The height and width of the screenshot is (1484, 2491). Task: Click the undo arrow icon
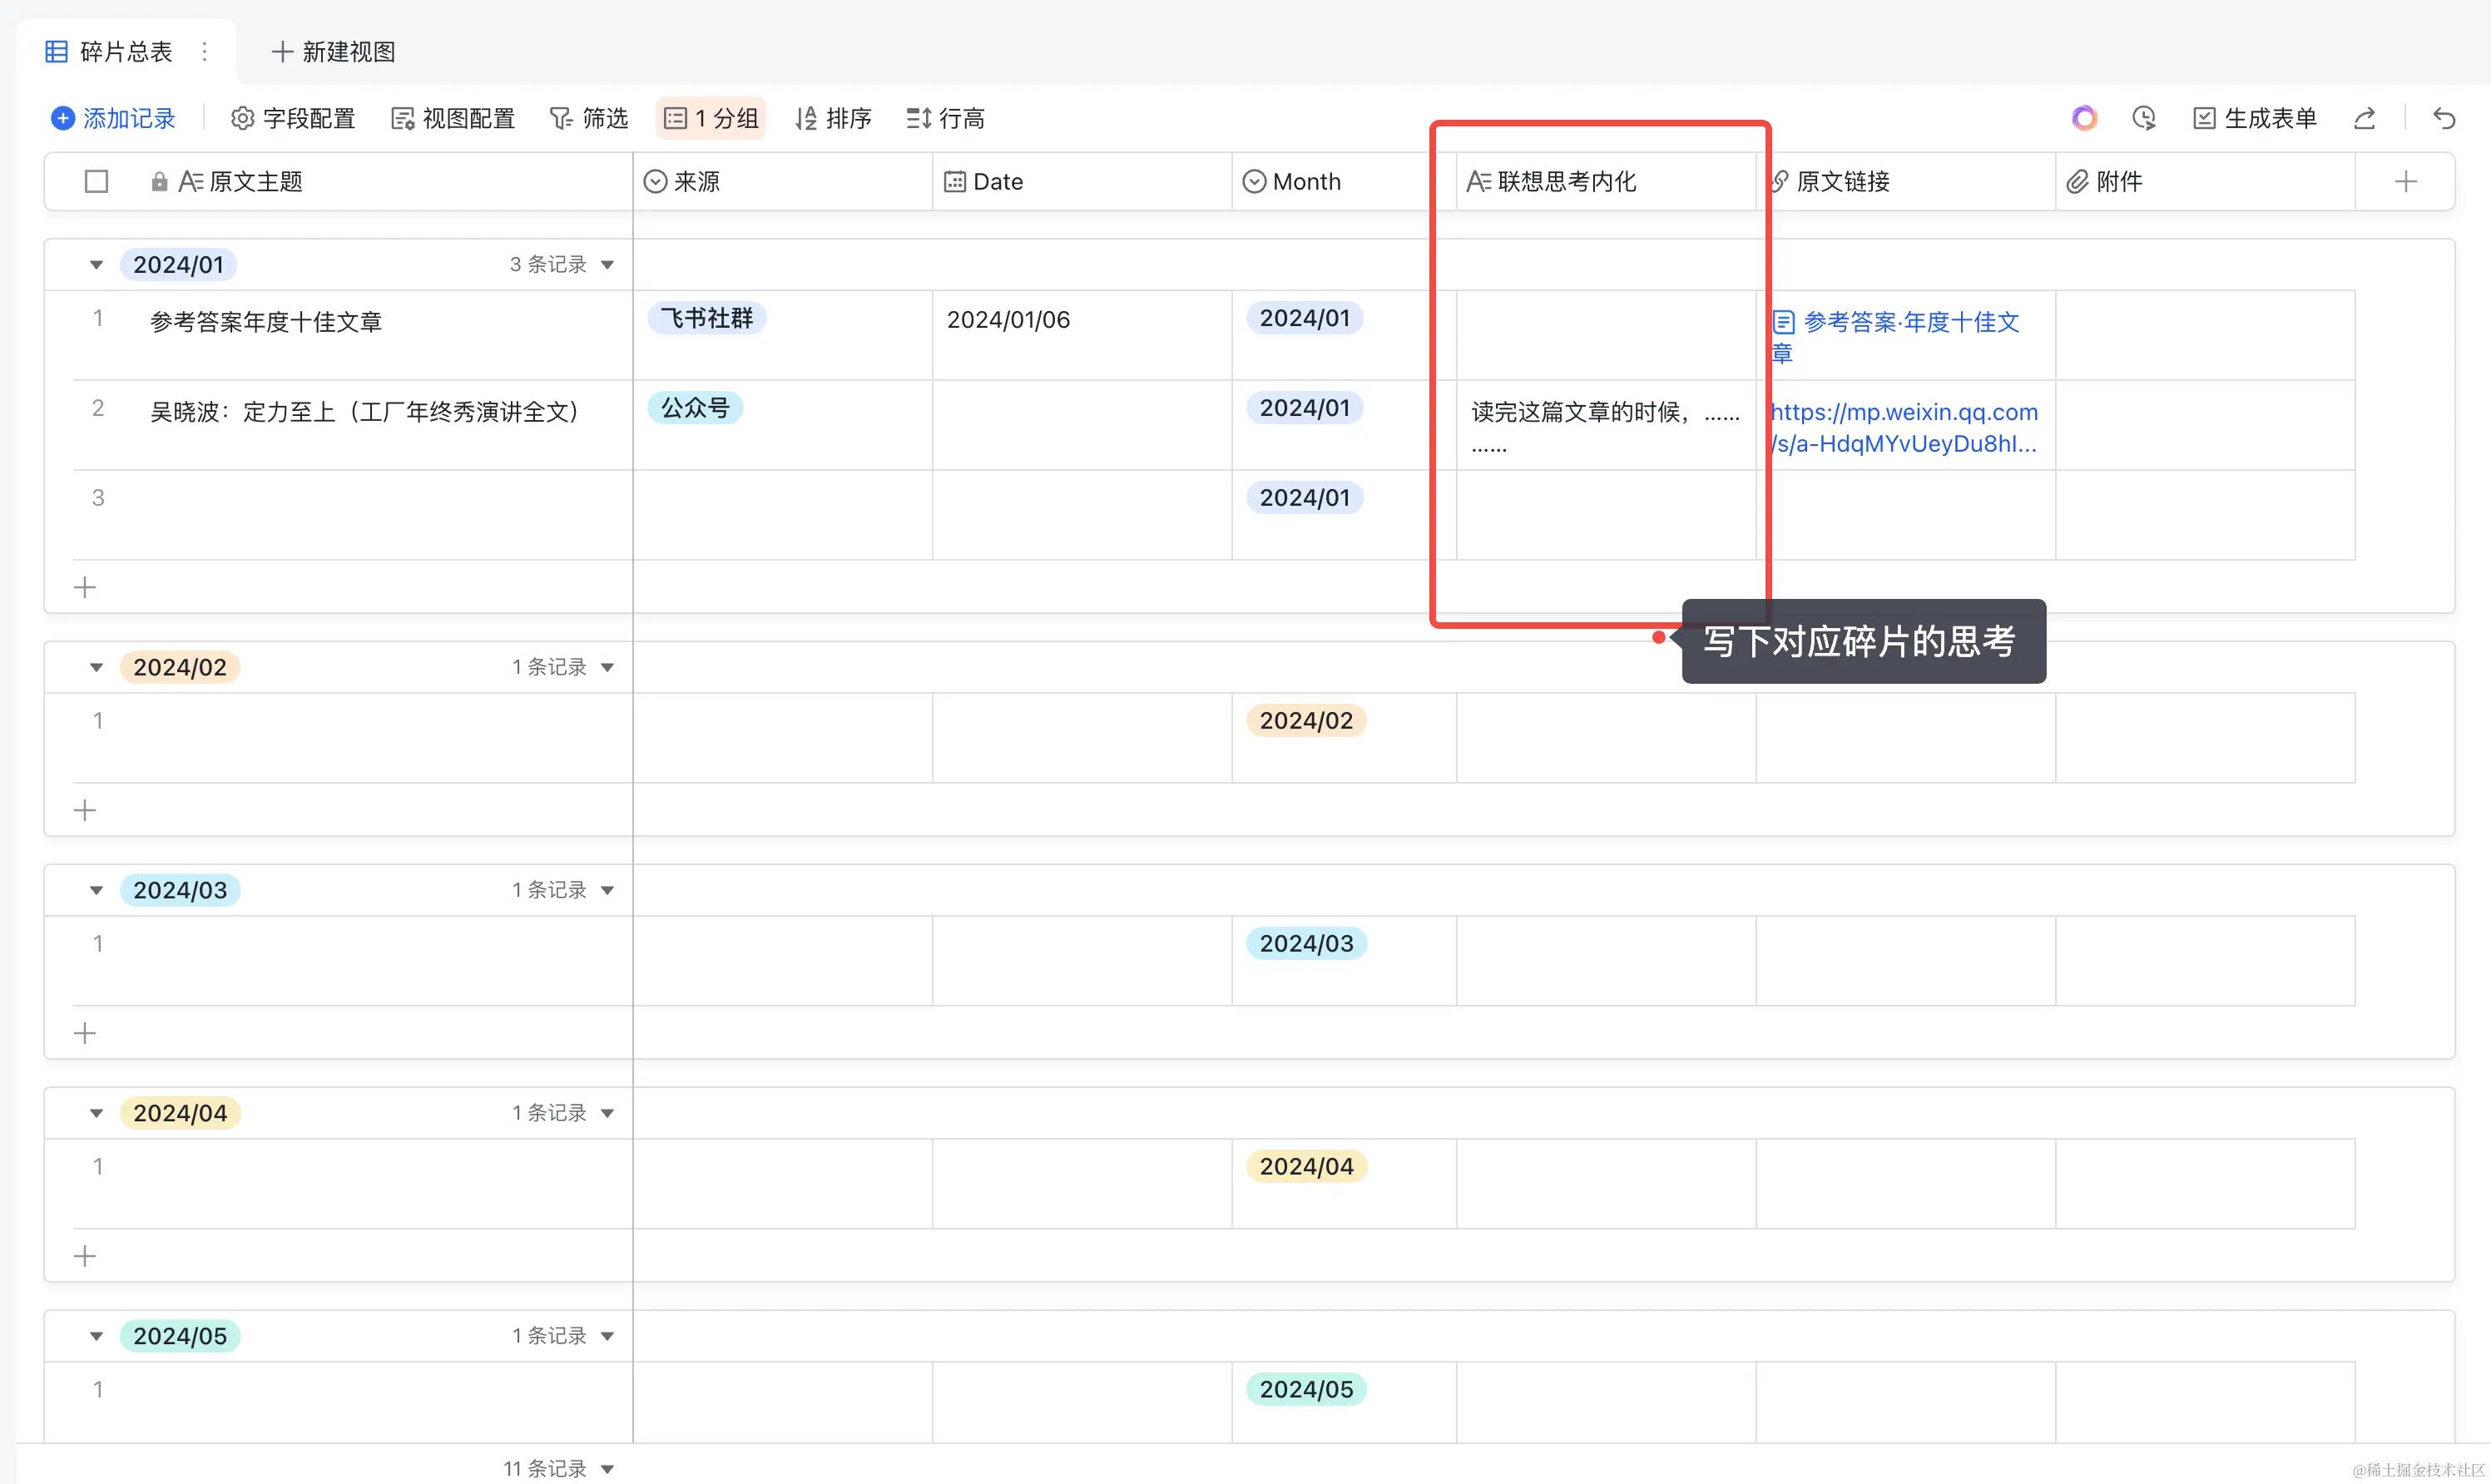tap(2444, 118)
